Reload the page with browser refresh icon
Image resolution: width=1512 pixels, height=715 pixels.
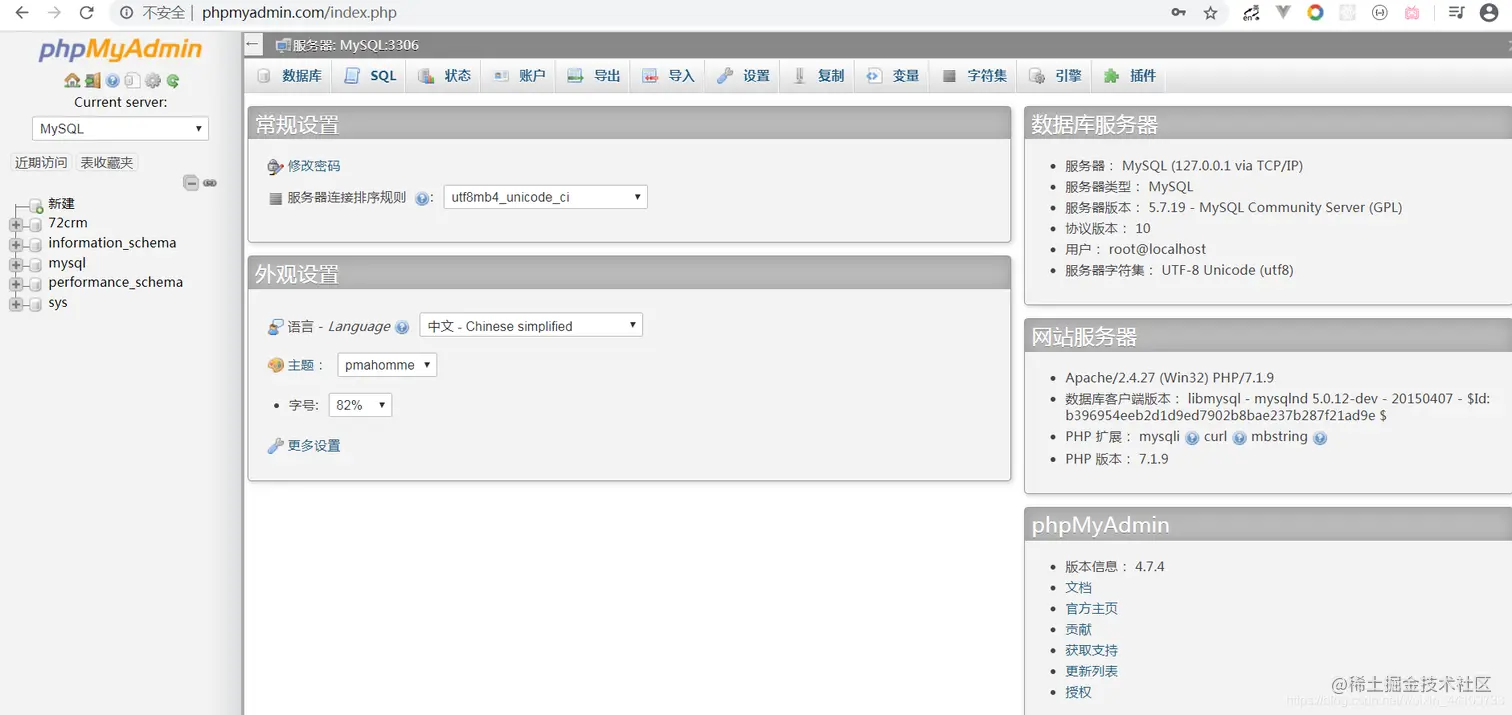coord(87,13)
